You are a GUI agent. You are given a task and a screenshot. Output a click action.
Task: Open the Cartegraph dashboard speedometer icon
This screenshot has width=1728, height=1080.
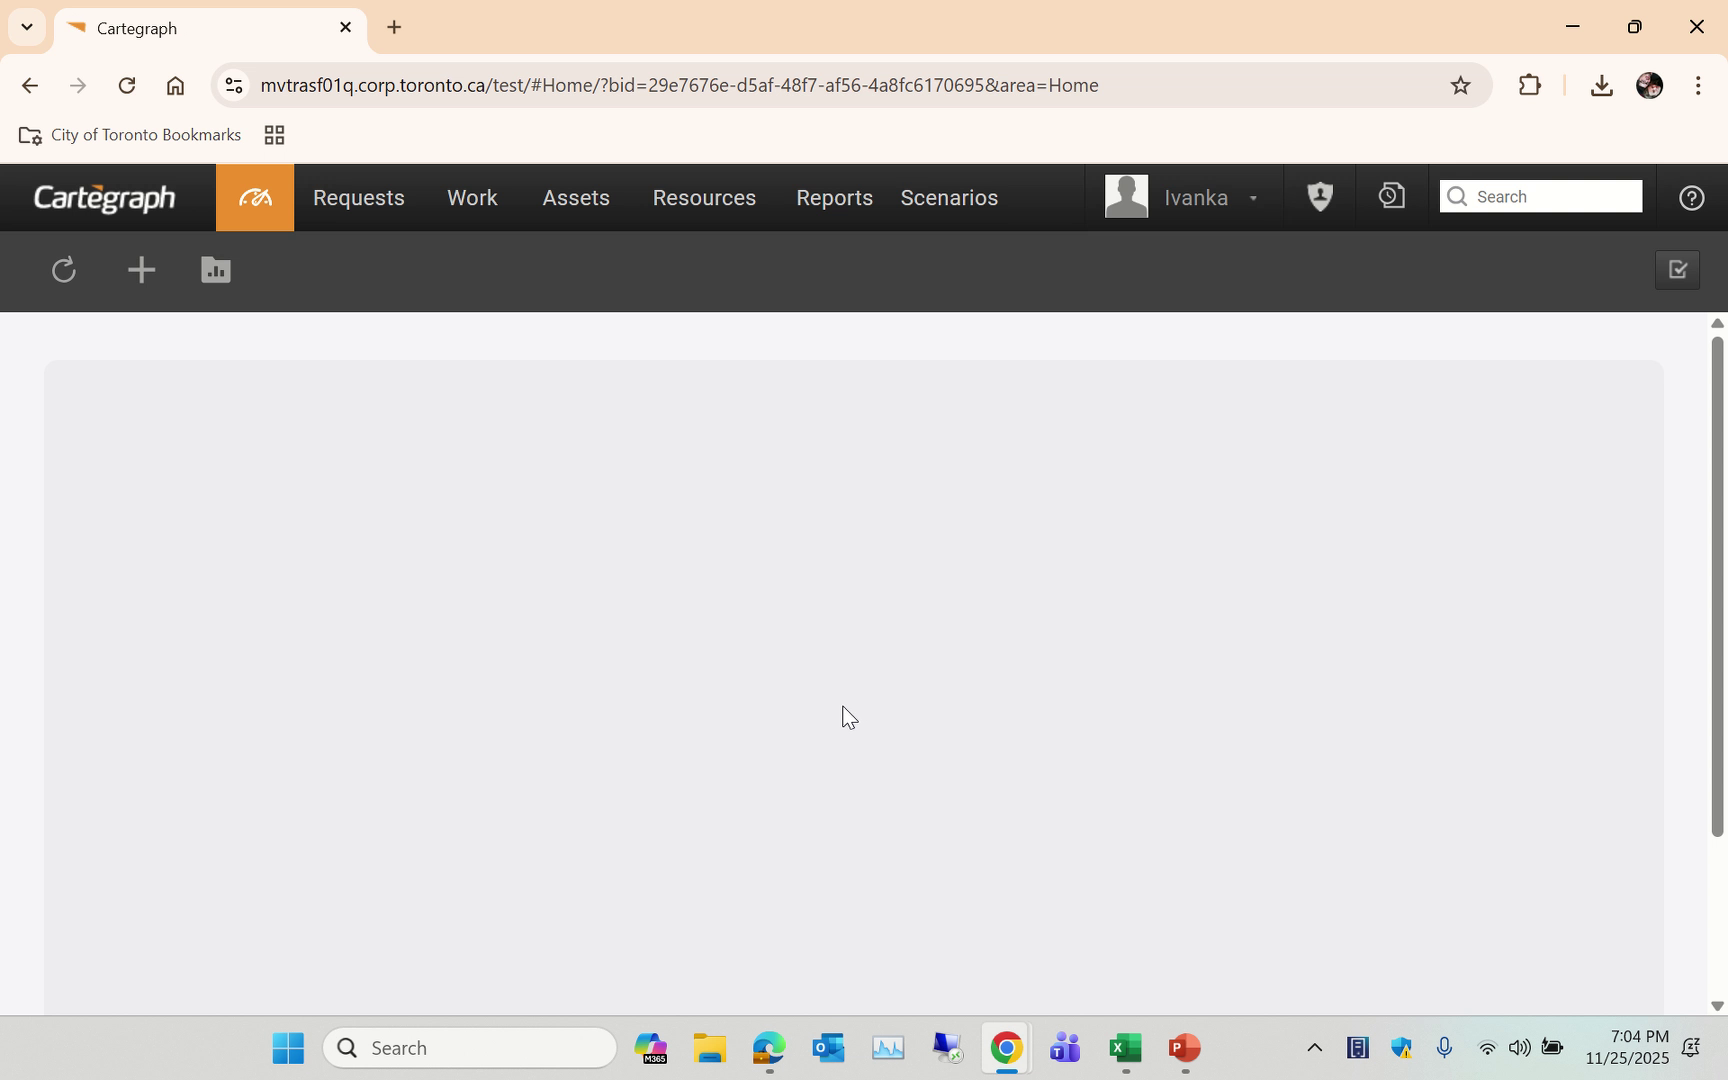click(x=254, y=197)
